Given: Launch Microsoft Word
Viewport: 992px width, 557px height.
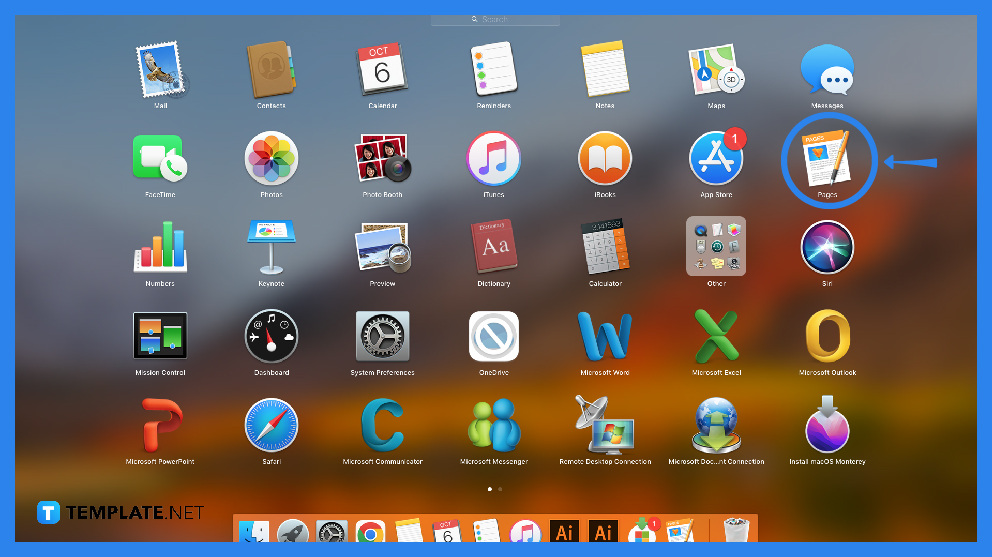Looking at the screenshot, I should [605, 336].
